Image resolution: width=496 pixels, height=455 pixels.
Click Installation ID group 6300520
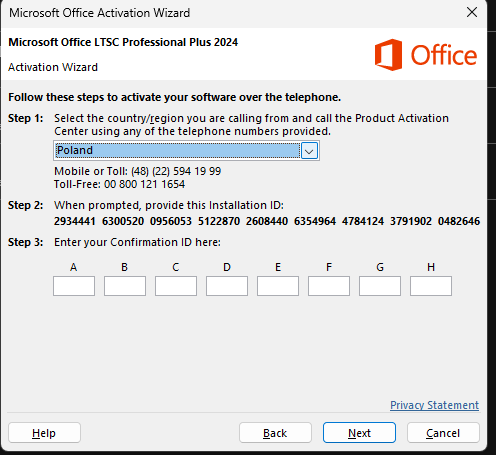point(123,221)
